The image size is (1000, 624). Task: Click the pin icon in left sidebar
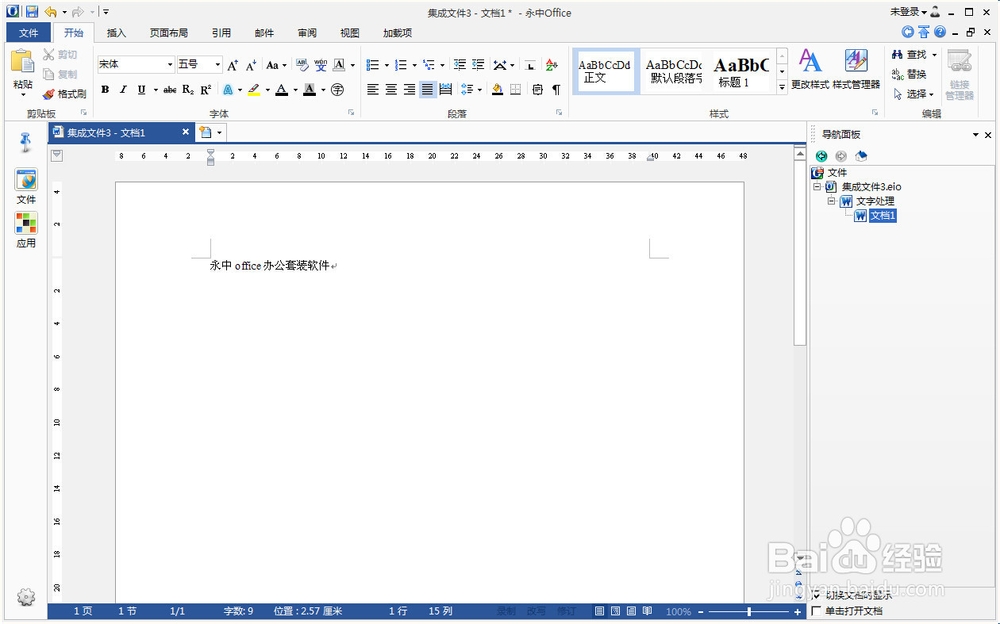click(26, 142)
